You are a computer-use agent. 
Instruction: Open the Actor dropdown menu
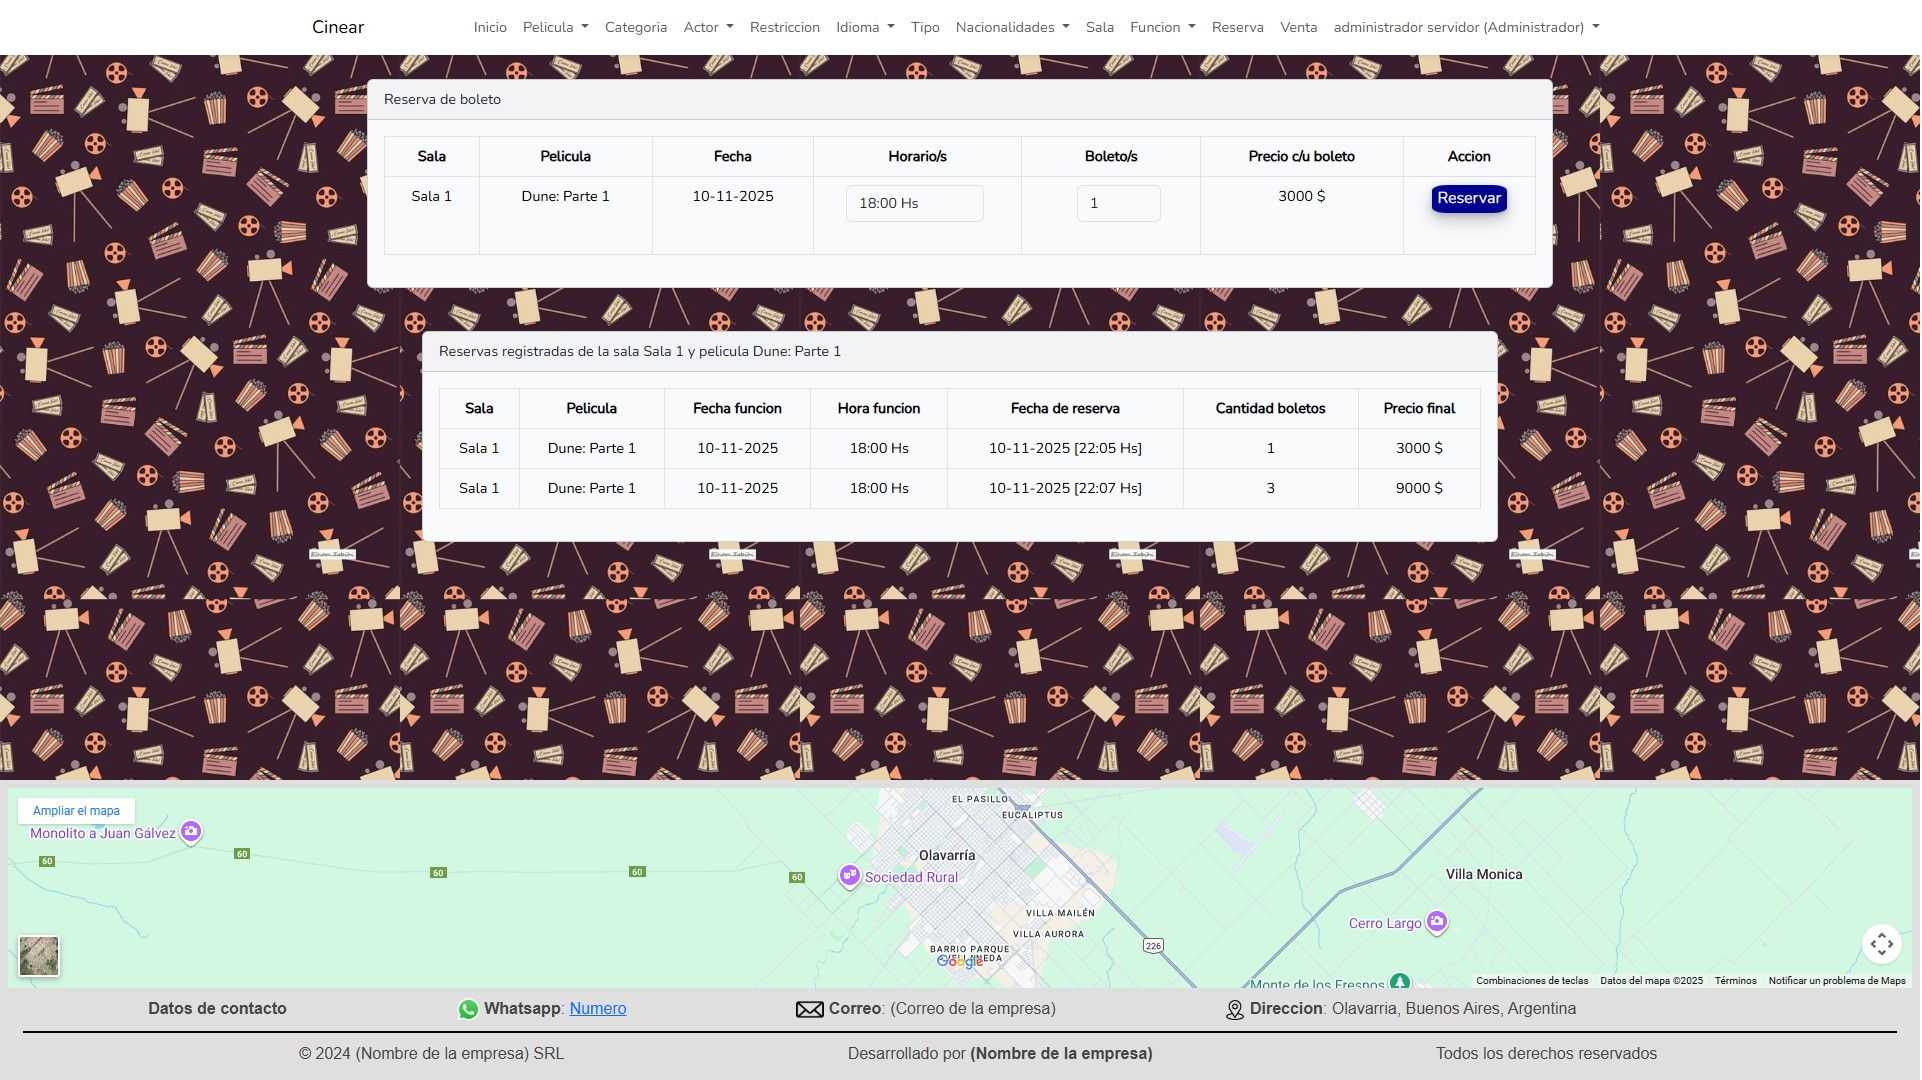pos(708,27)
